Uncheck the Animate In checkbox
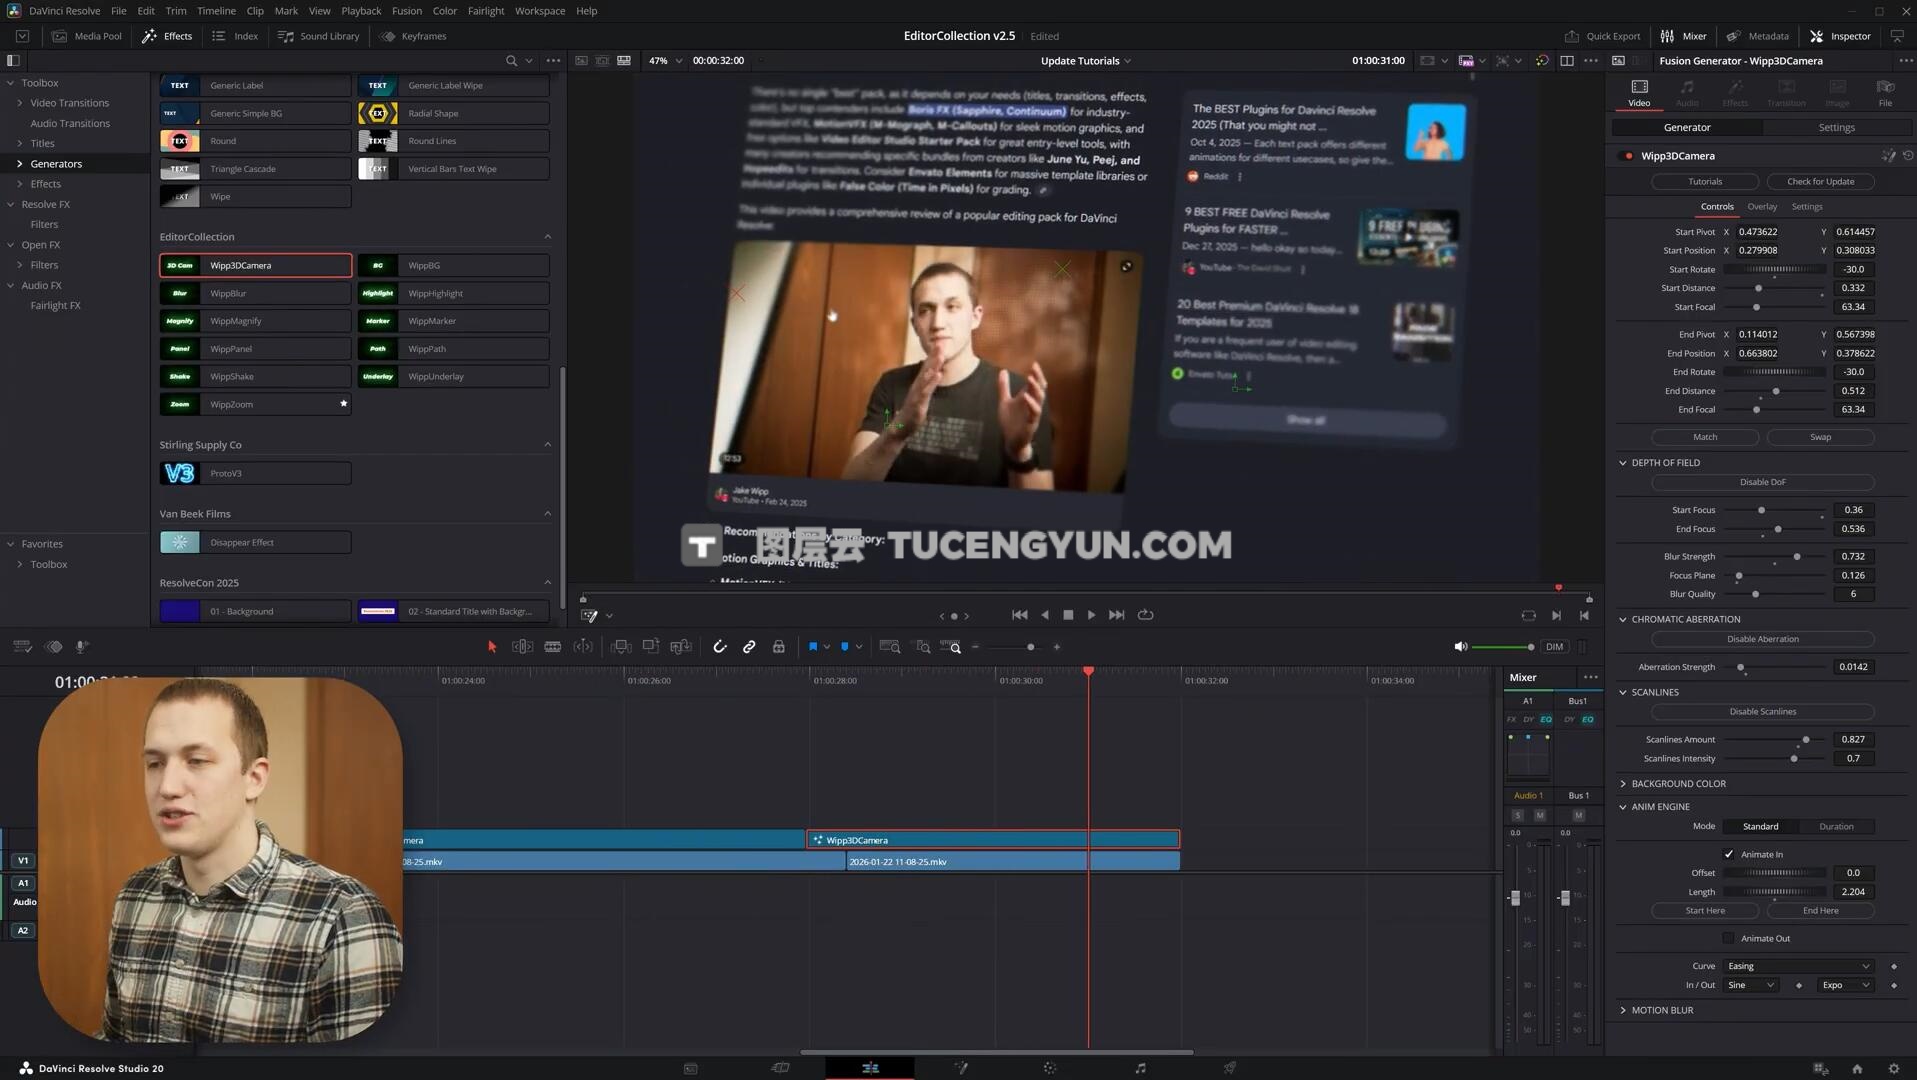The height and width of the screenshot is (1080, 1917). click(x=1728, y=854)
